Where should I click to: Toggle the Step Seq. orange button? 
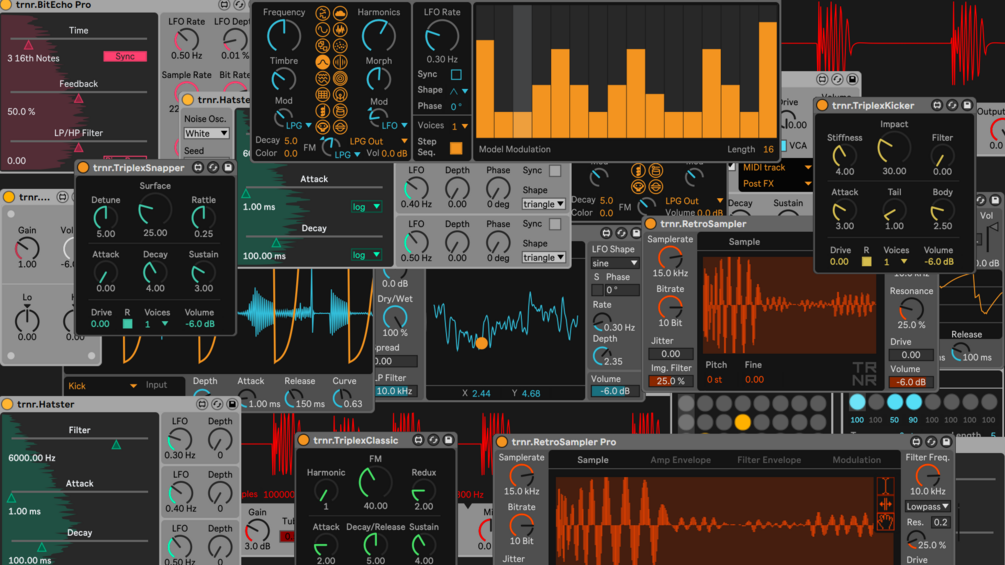click(456, 148)
